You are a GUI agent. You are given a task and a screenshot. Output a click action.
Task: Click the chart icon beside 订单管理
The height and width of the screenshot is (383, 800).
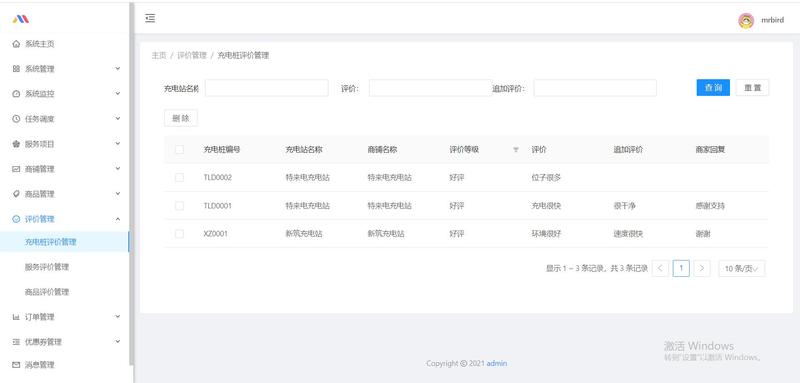coord(16,317)
